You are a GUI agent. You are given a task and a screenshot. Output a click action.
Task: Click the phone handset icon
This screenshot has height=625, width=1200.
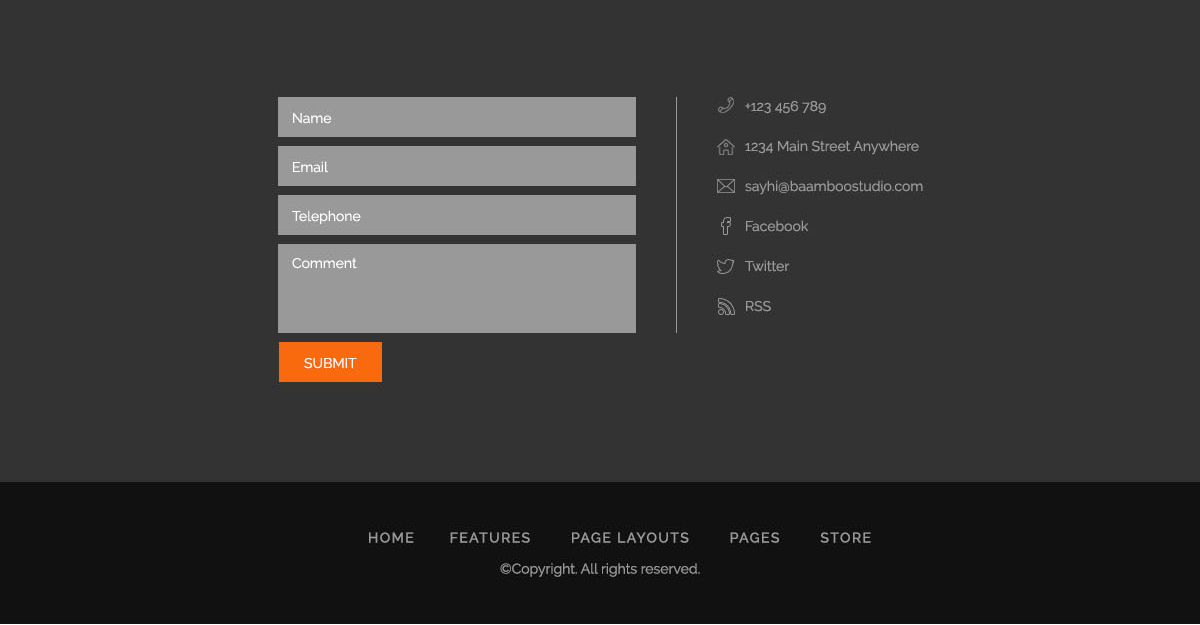click(726, 106)
